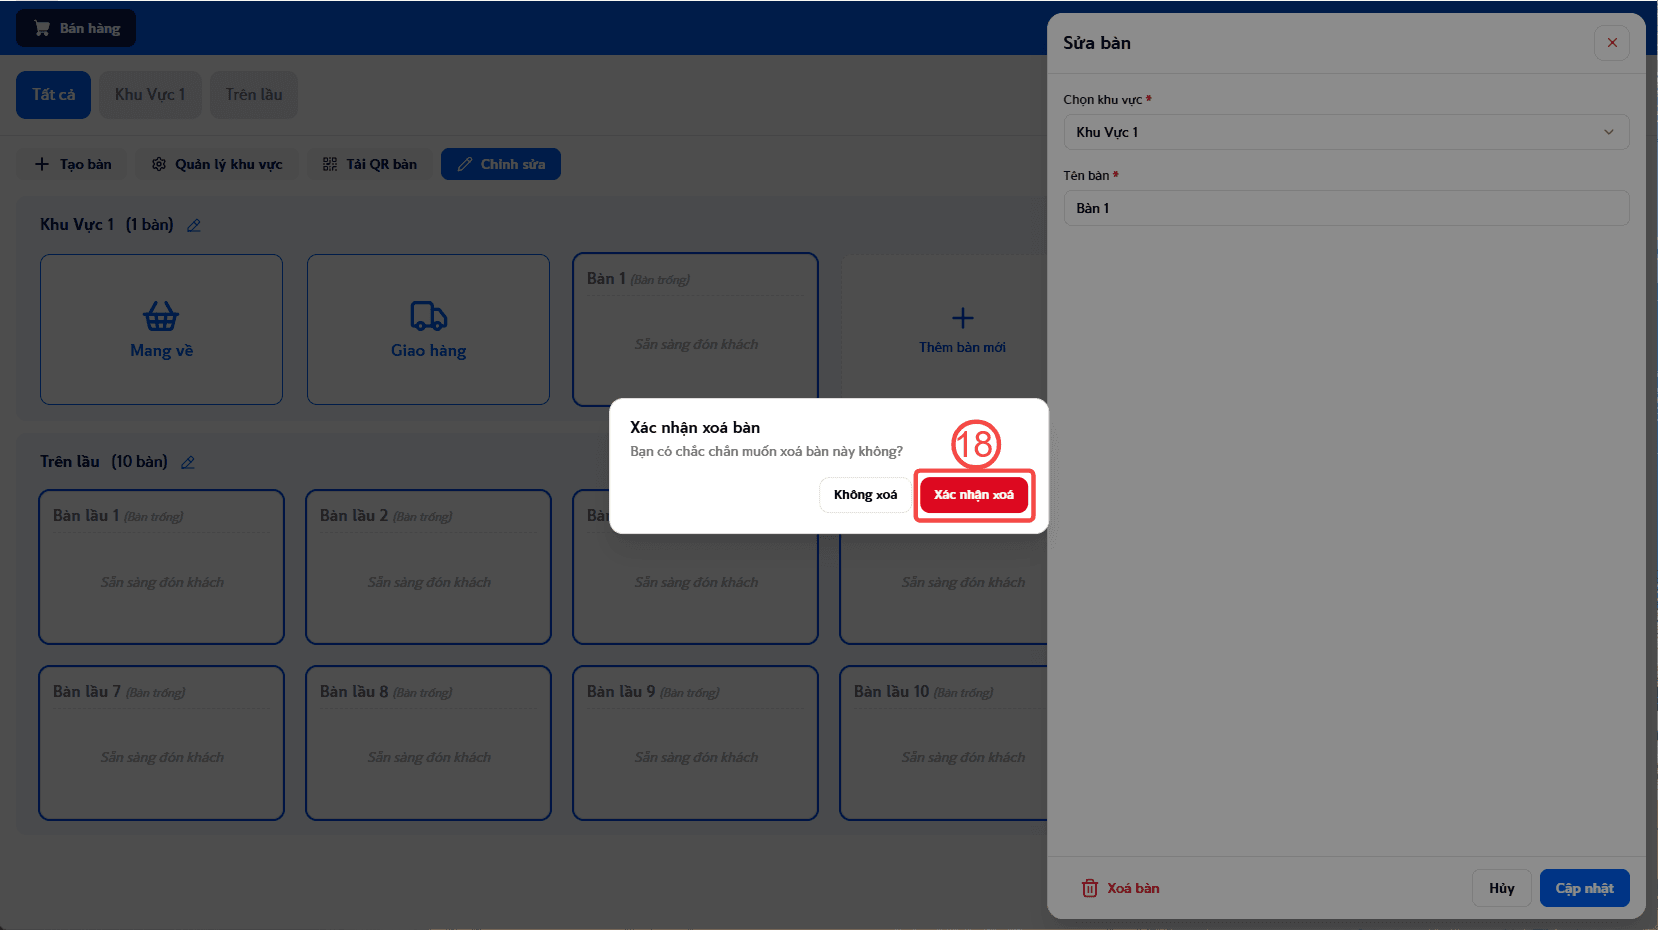The image size is (1658, 930).
Task: Click the Tải QR bàn button
Action: click(x=370, y=164)
